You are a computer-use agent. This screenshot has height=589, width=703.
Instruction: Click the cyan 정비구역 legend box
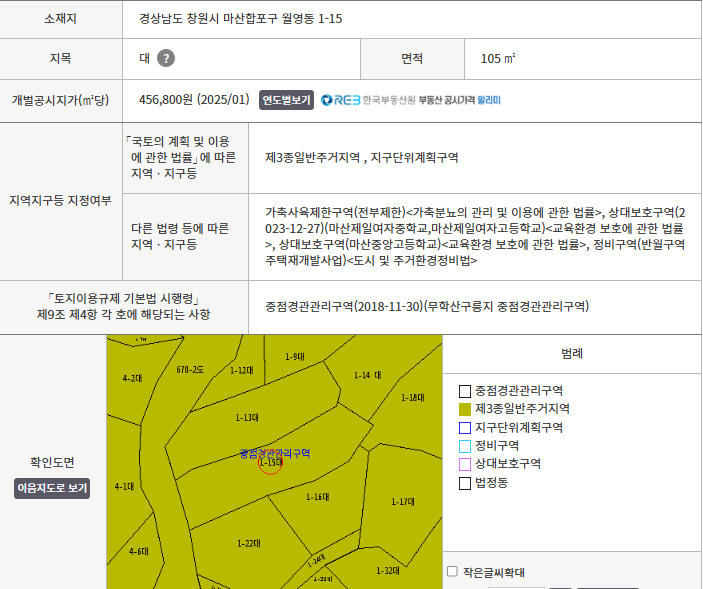pos(464,445)
